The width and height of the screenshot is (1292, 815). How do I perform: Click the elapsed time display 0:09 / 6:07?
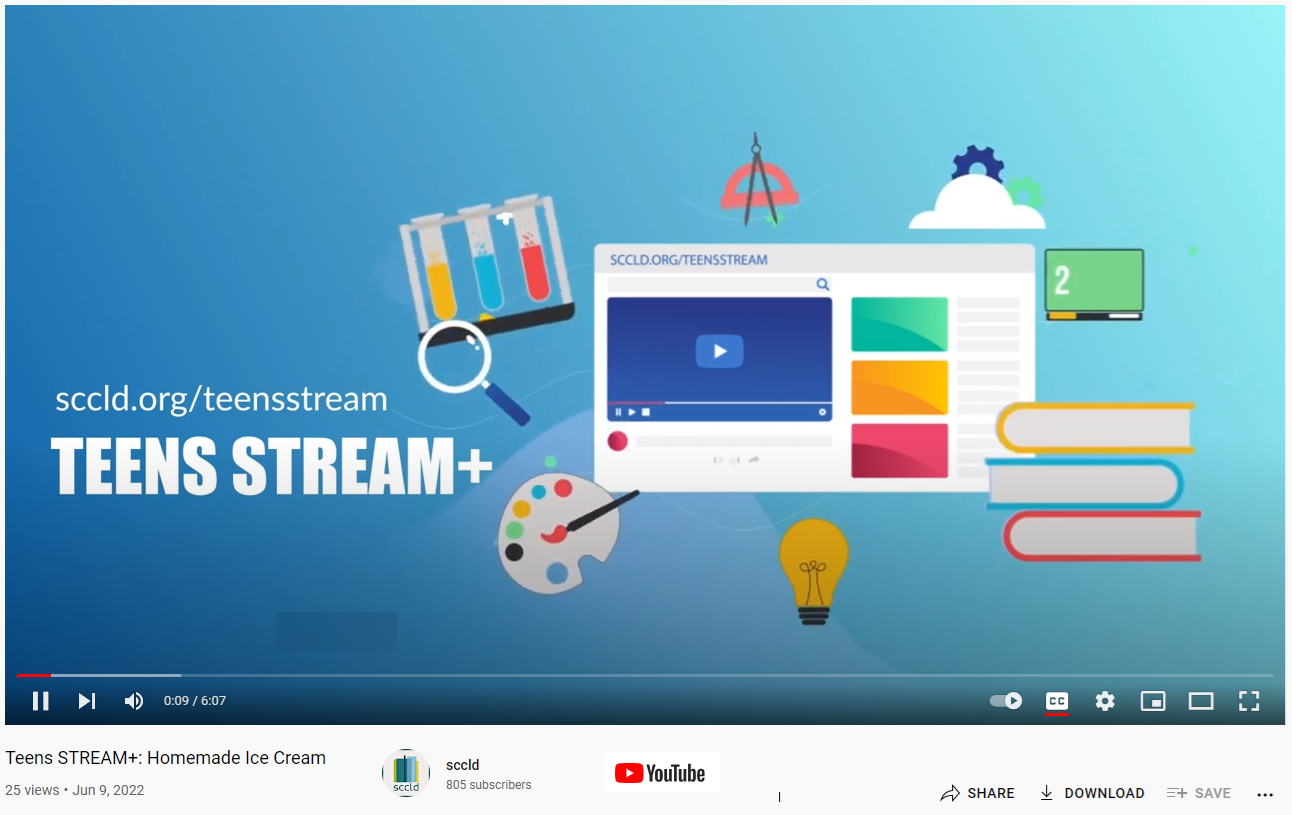[195, 701]
